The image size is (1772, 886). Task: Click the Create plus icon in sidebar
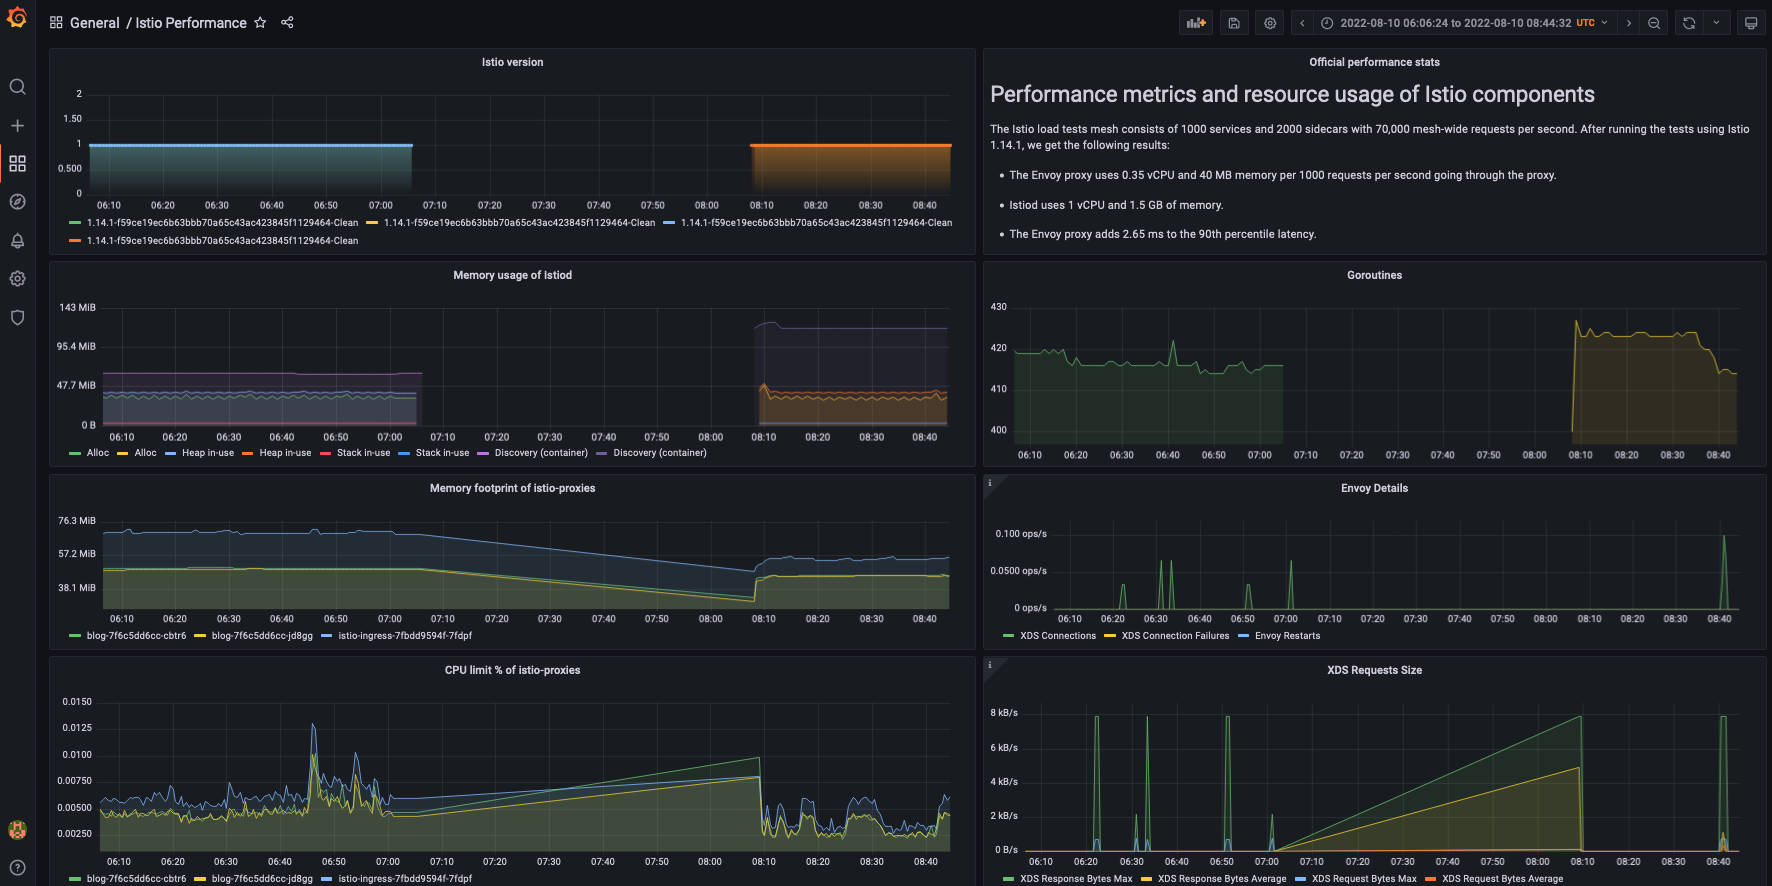(17, 125)
